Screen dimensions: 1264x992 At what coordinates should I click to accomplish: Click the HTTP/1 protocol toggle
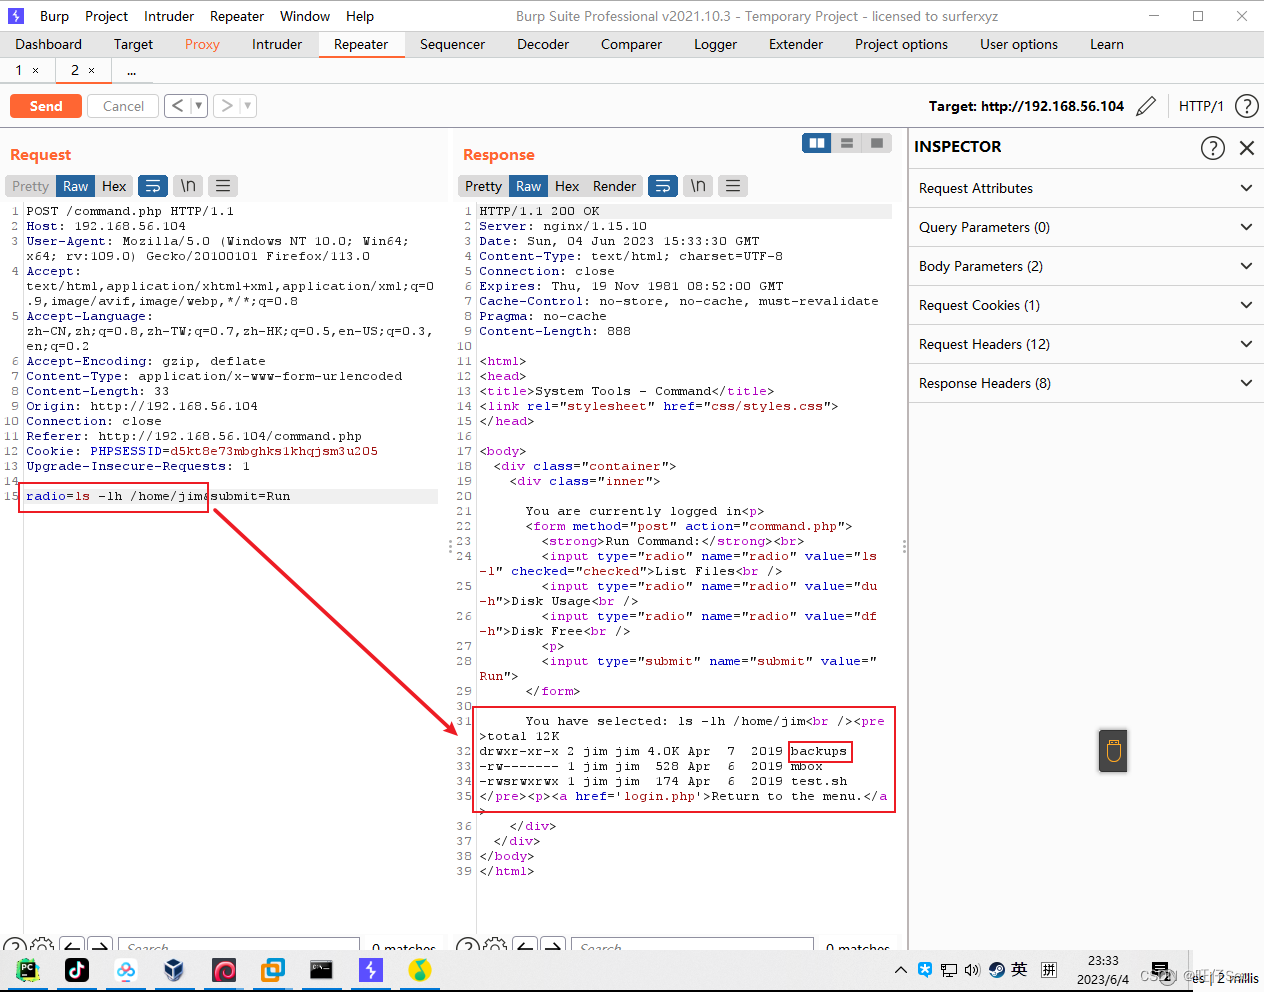click(1201, 106)
